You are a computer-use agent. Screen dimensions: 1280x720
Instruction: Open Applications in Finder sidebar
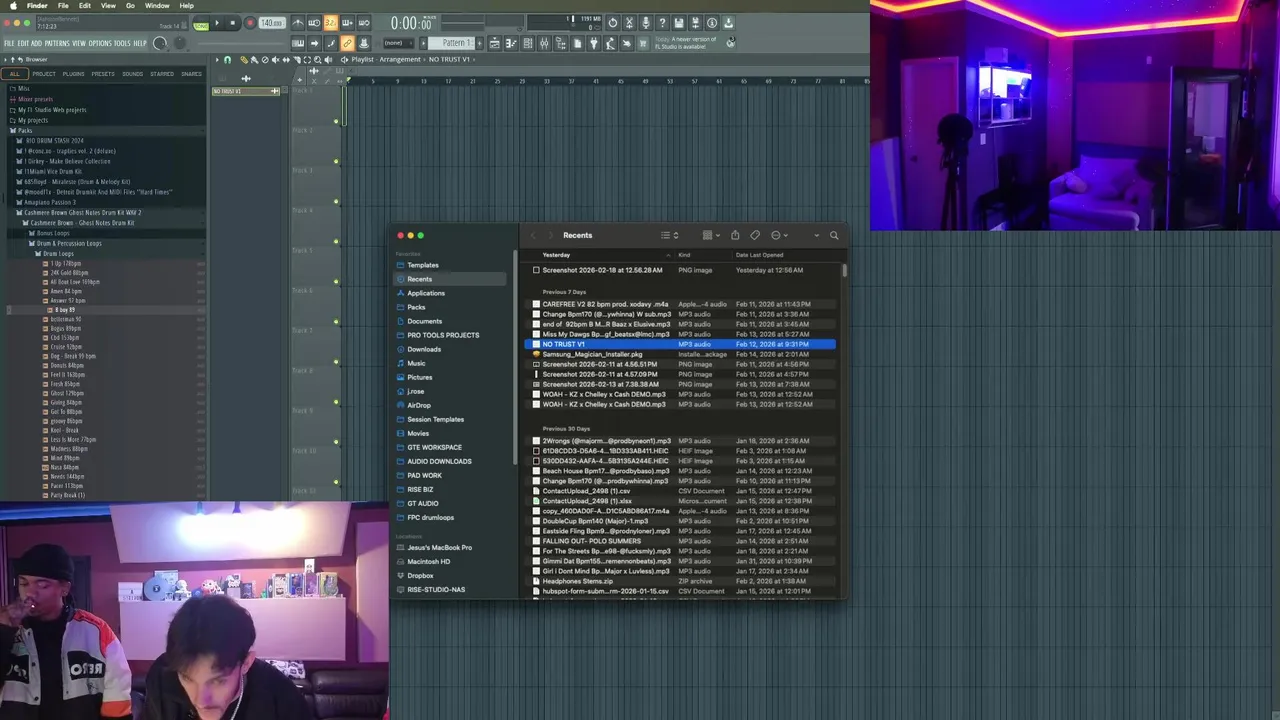426,293
